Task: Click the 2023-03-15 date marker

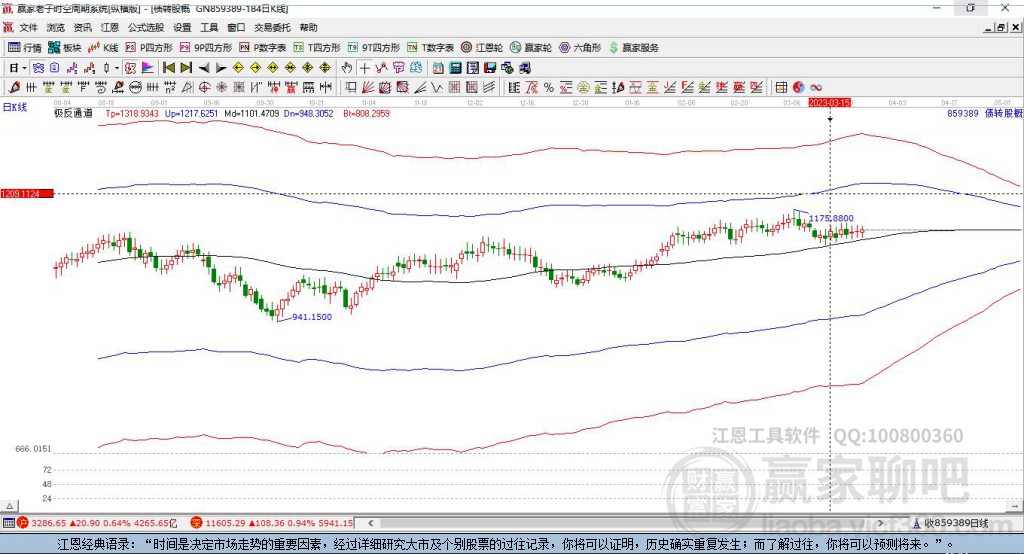Action: 830,103
